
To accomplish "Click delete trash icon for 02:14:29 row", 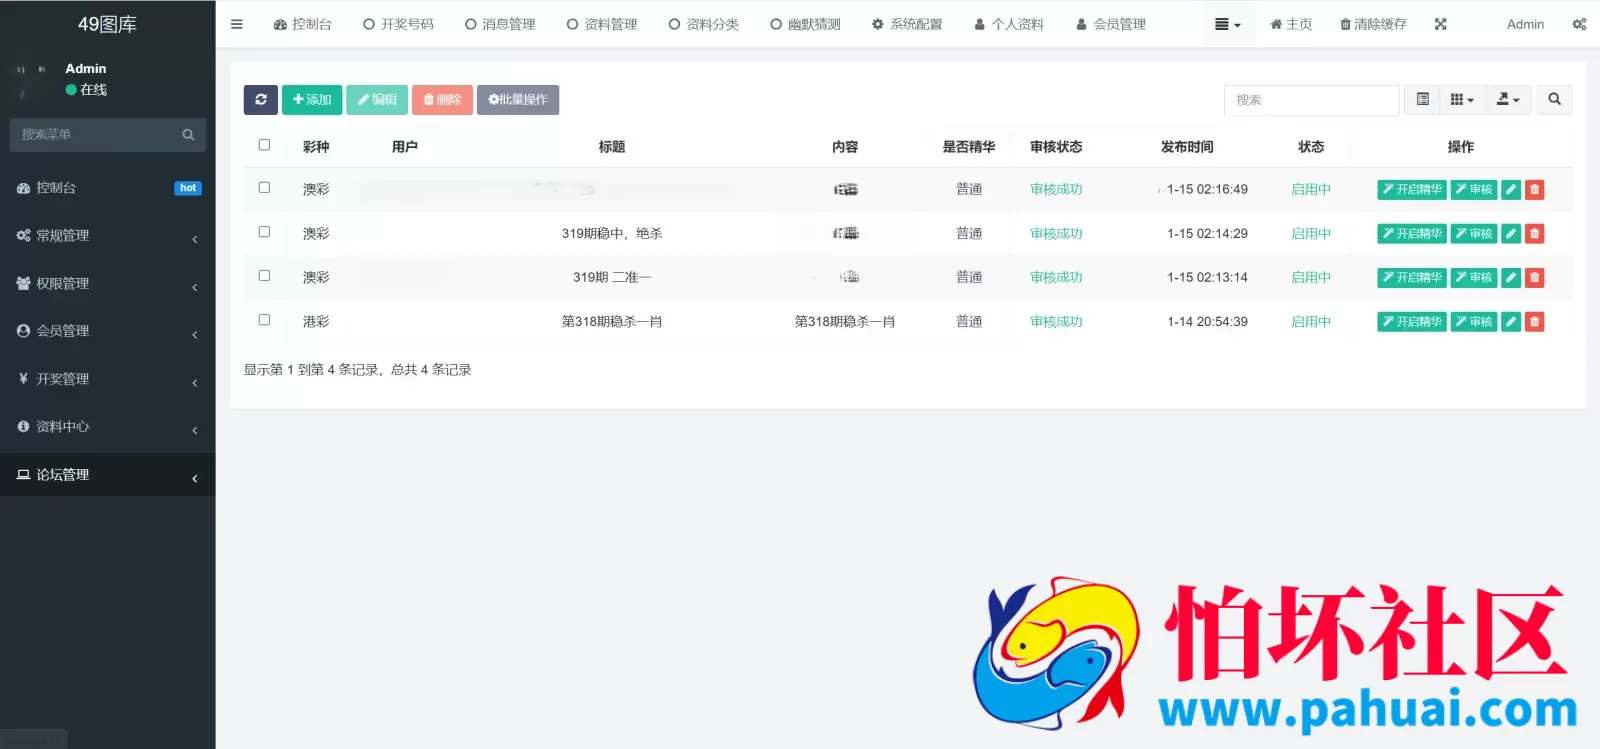I will (1535, 233).
